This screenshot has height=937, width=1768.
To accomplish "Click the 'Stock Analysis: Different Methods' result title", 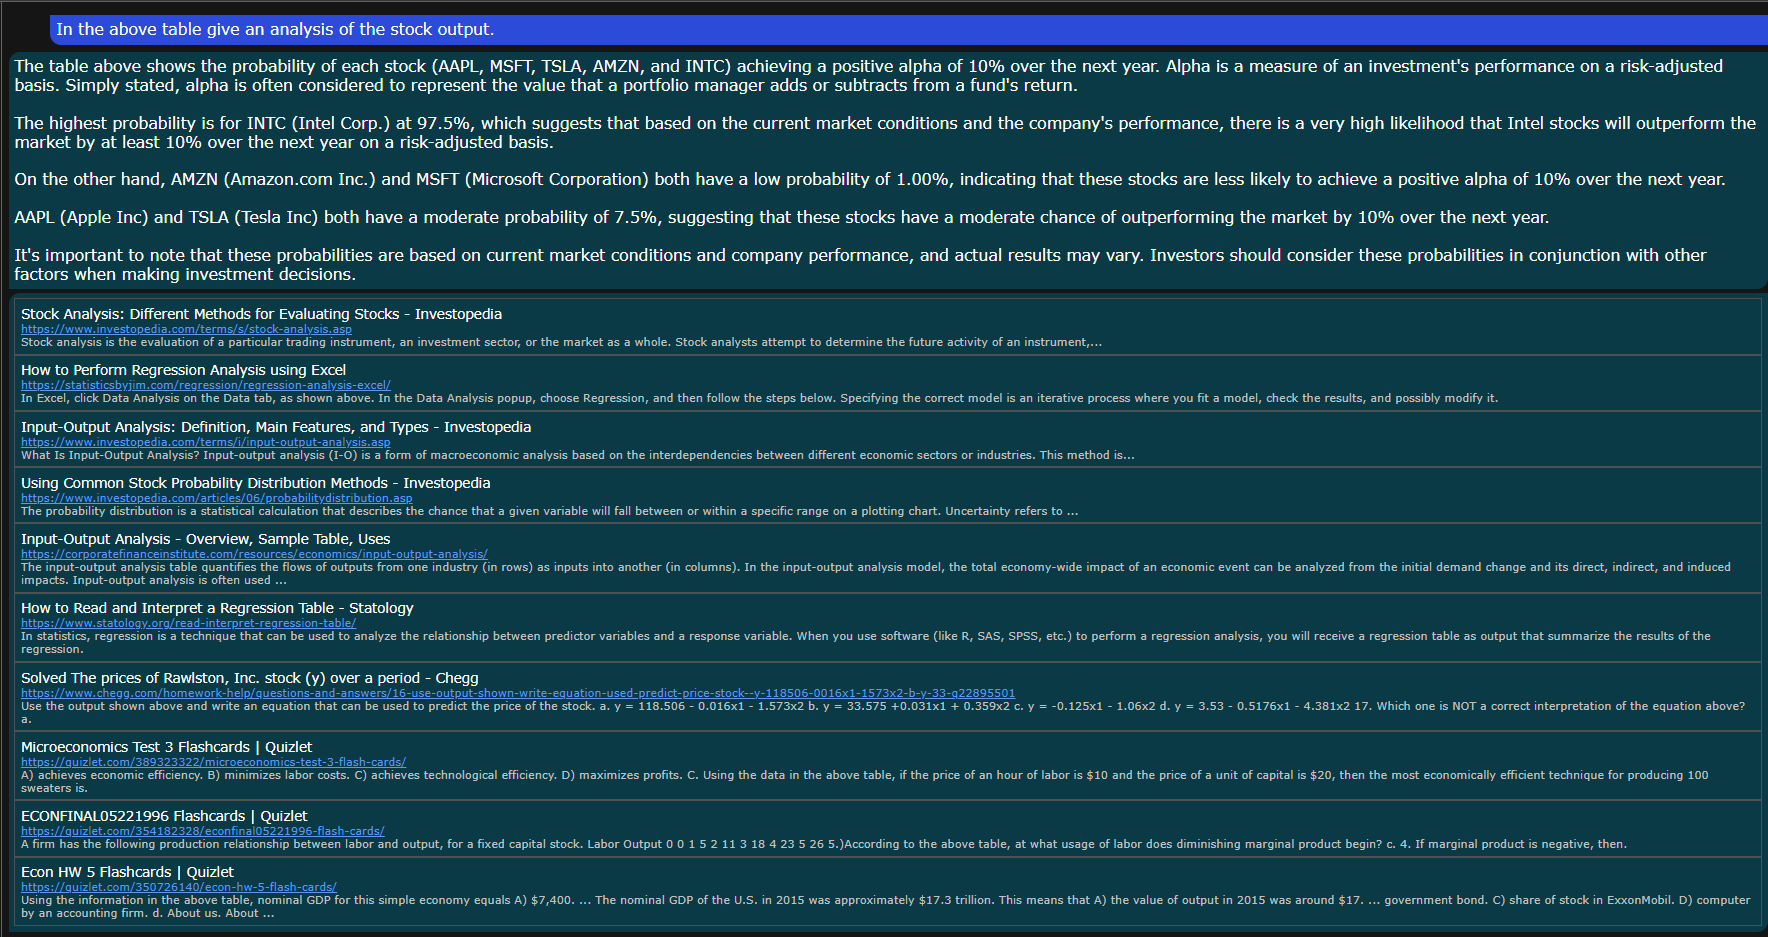I will tap(261, 314).
